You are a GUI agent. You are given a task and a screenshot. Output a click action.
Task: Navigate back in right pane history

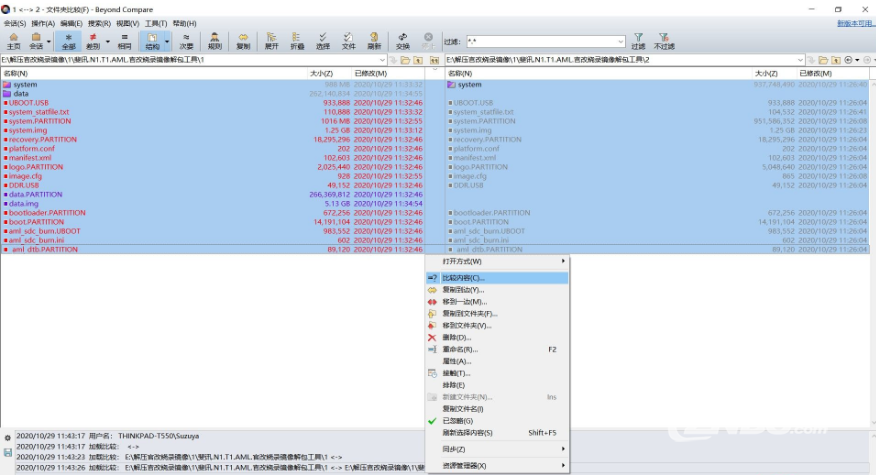[x=849, y=60]
